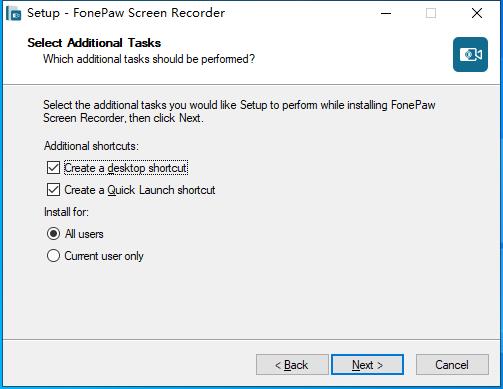The image size is (503, 389).
Task: Click the window title 'Setup - FonePaw Screen Recorder'
Action: click(126, 13)
